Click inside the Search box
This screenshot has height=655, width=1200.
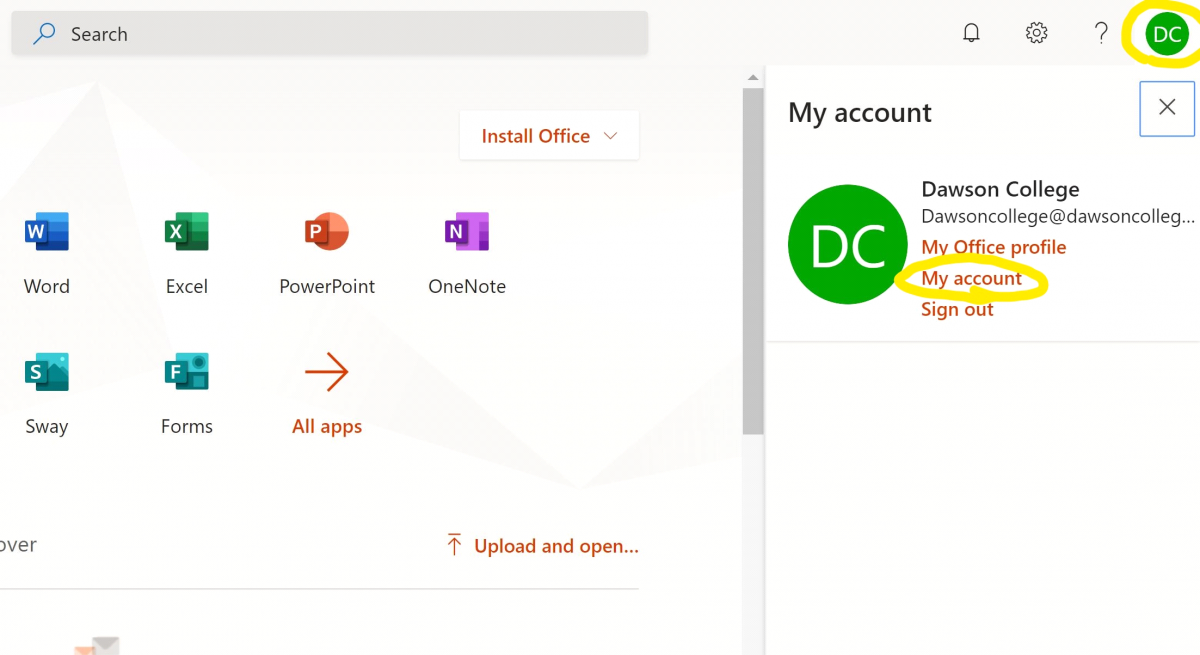330,34
